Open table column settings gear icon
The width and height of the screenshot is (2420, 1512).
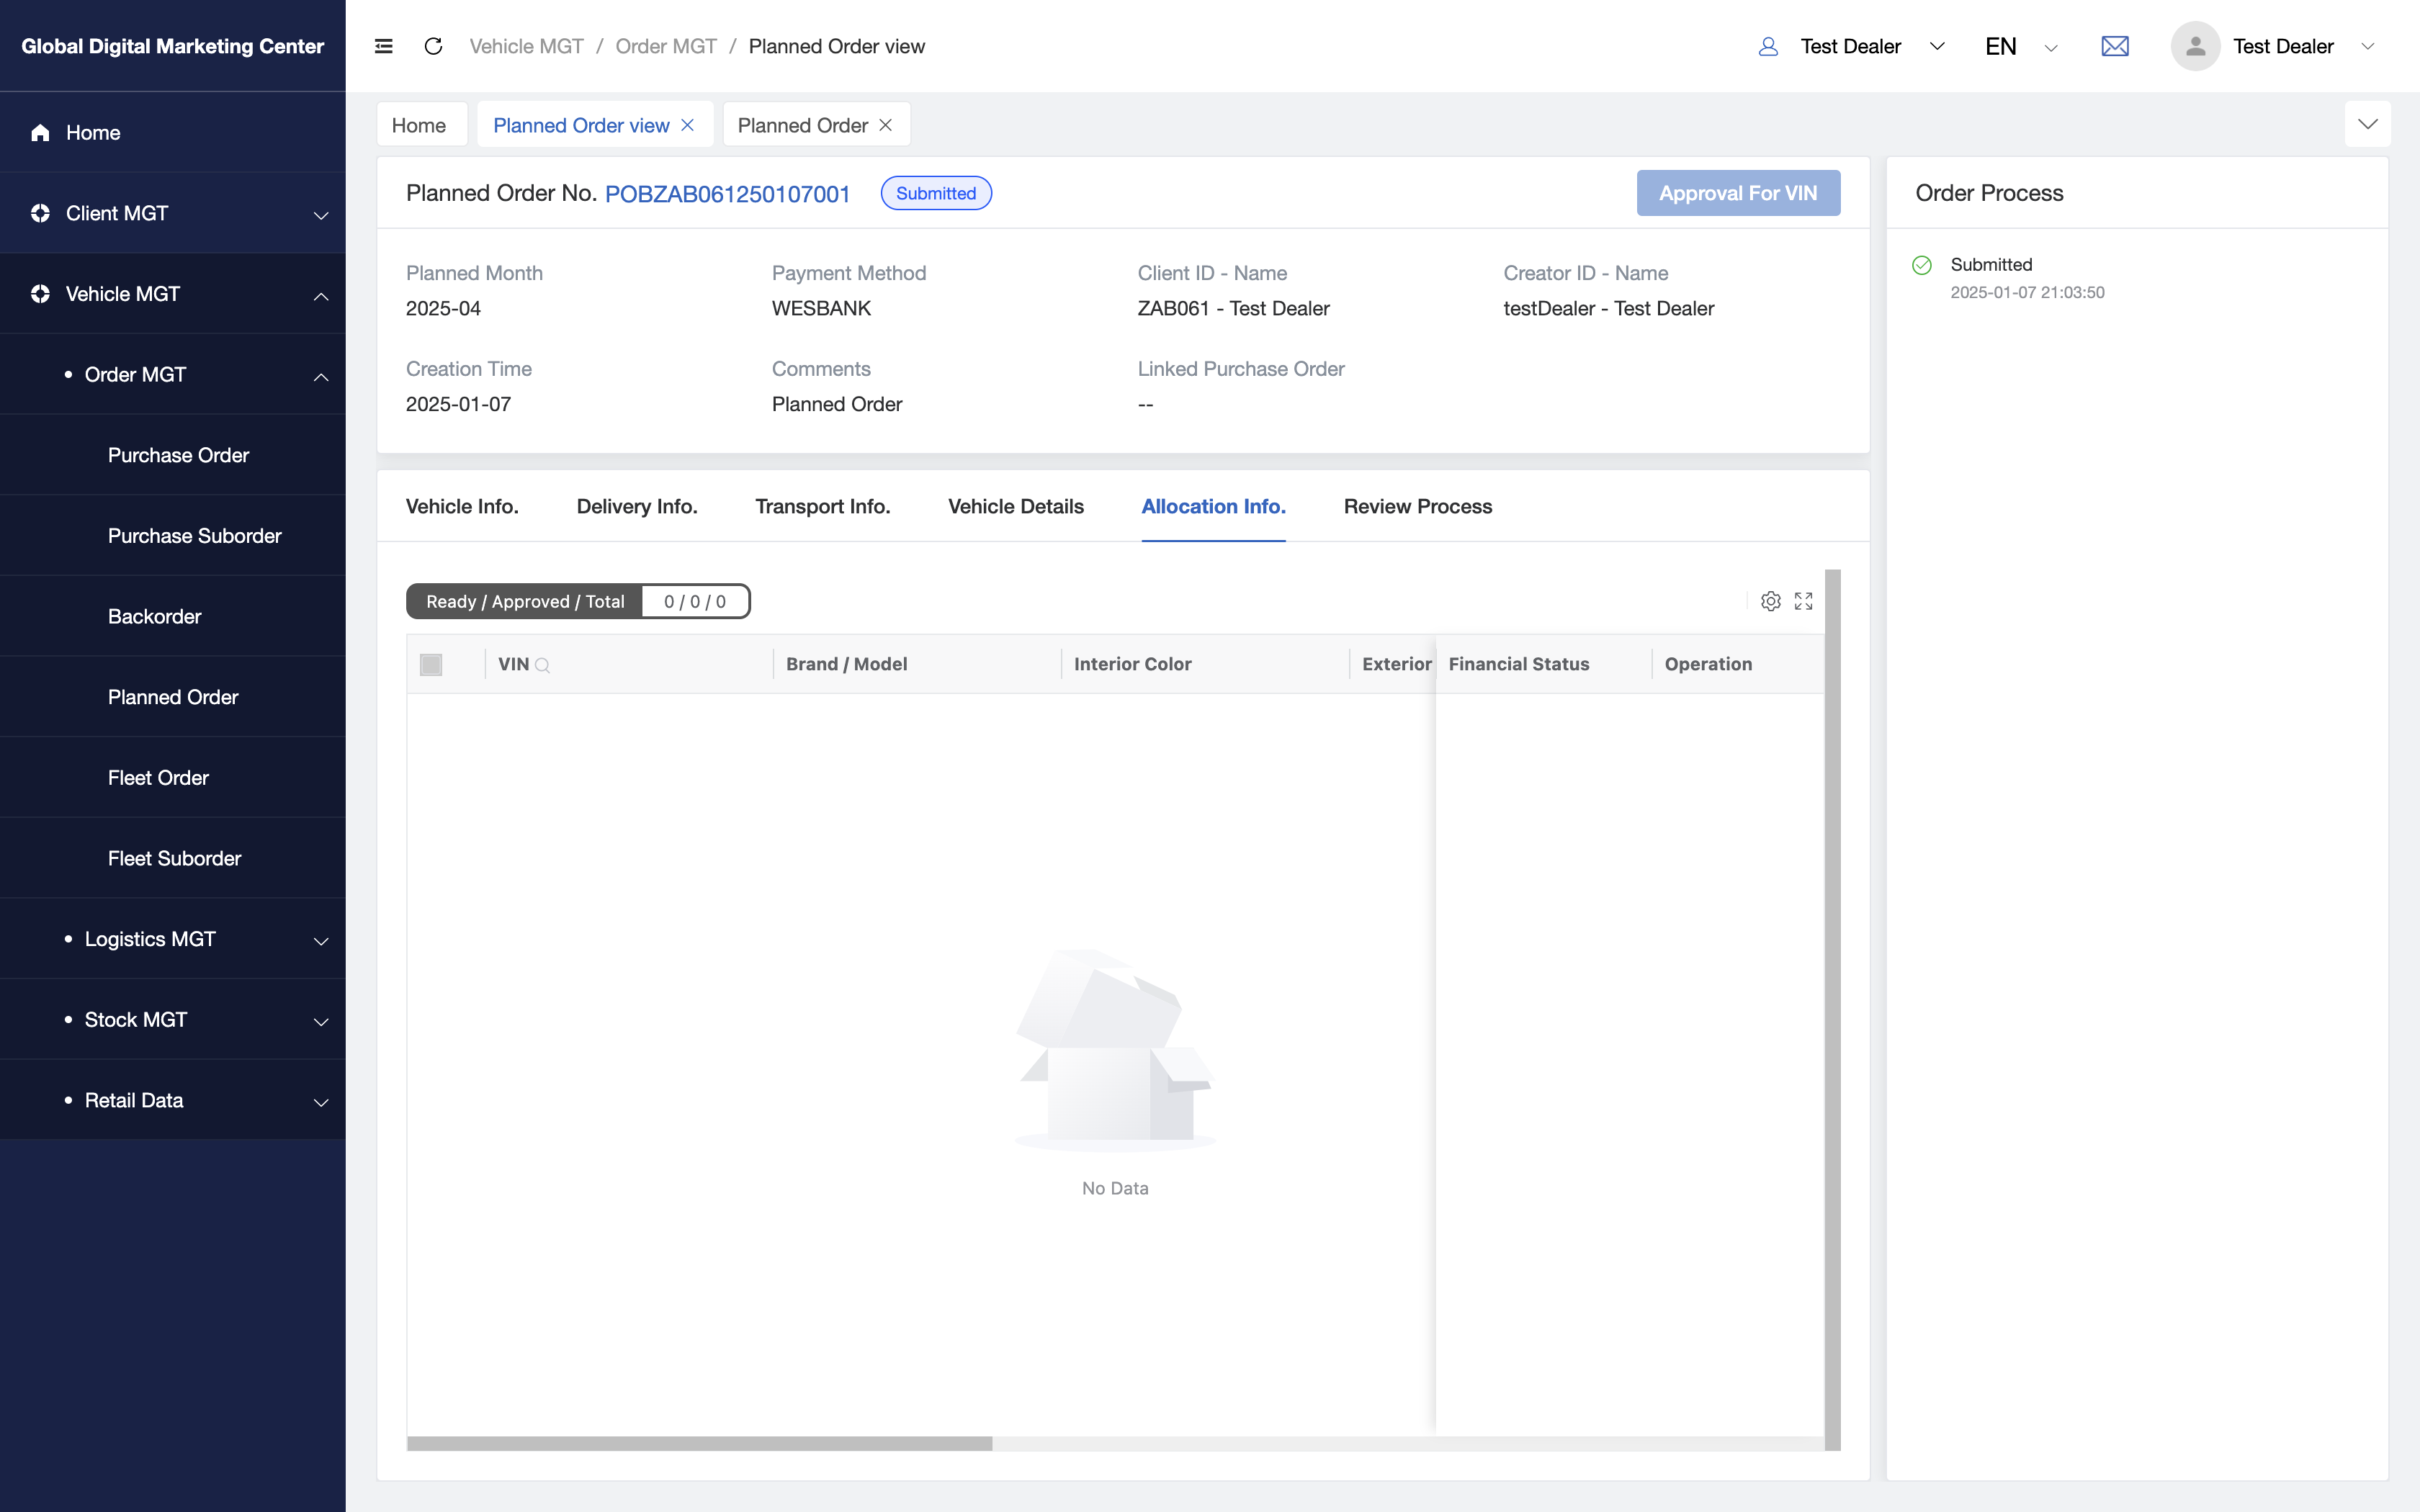pos(1771,601)
